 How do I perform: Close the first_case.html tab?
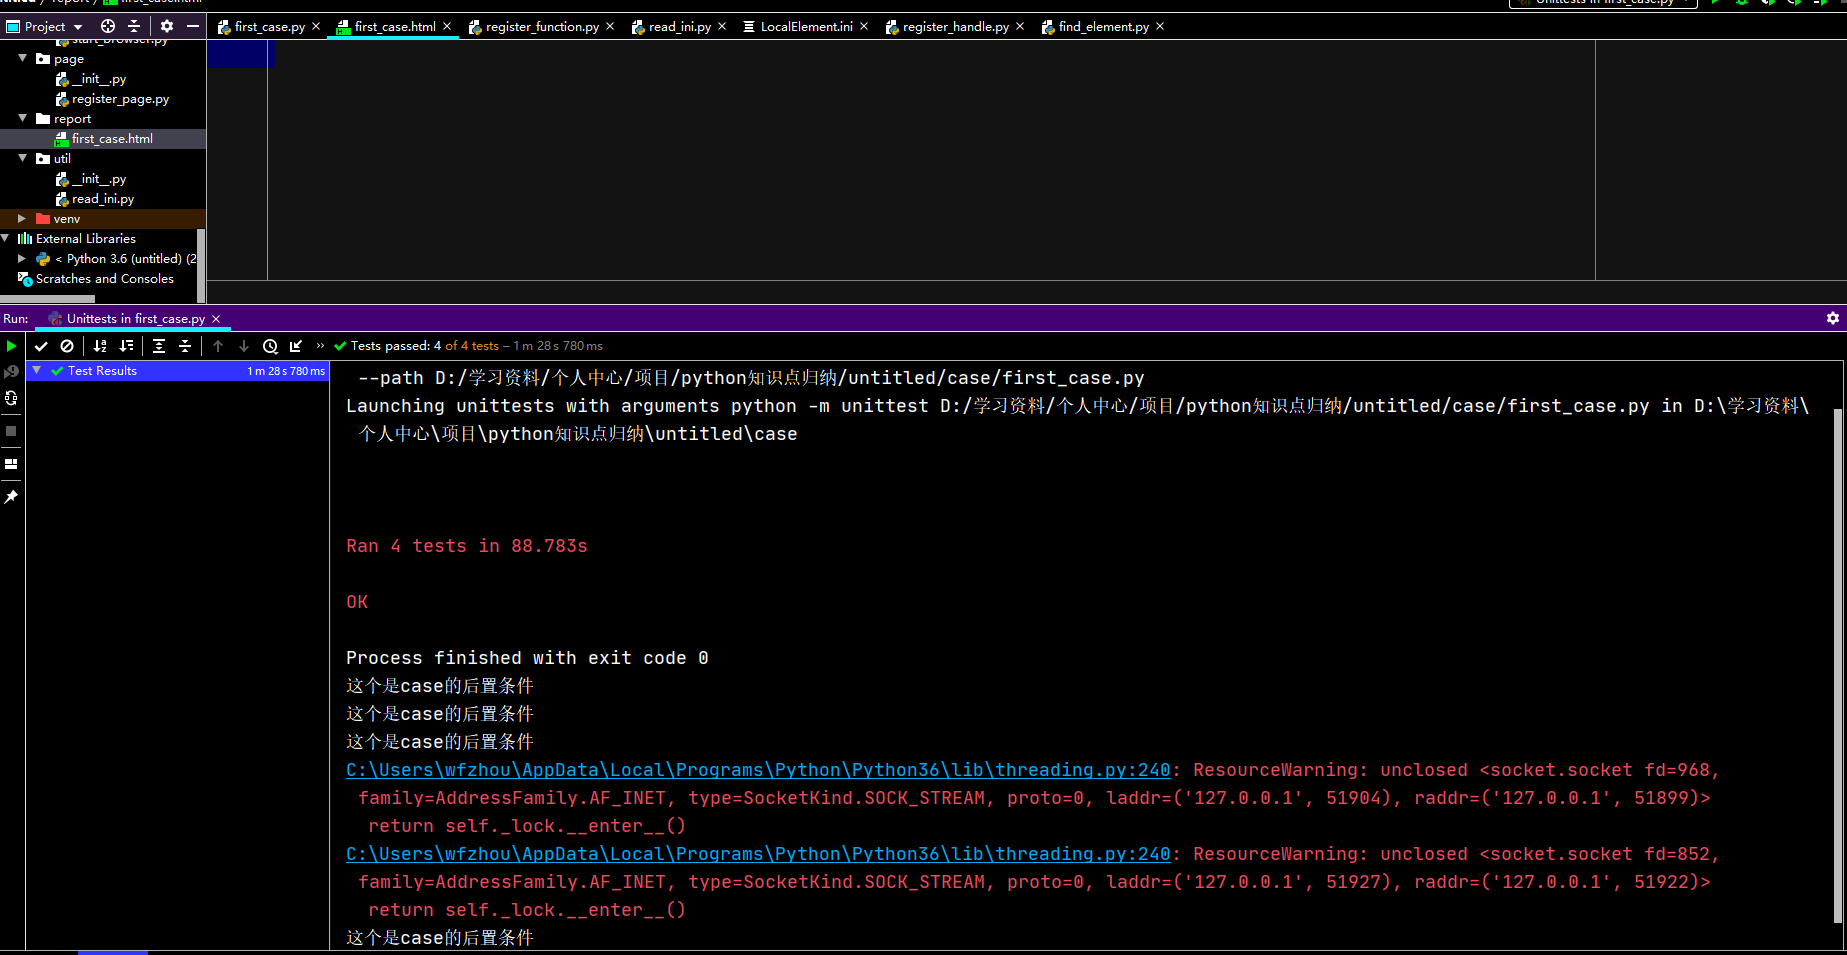[447, 26]
